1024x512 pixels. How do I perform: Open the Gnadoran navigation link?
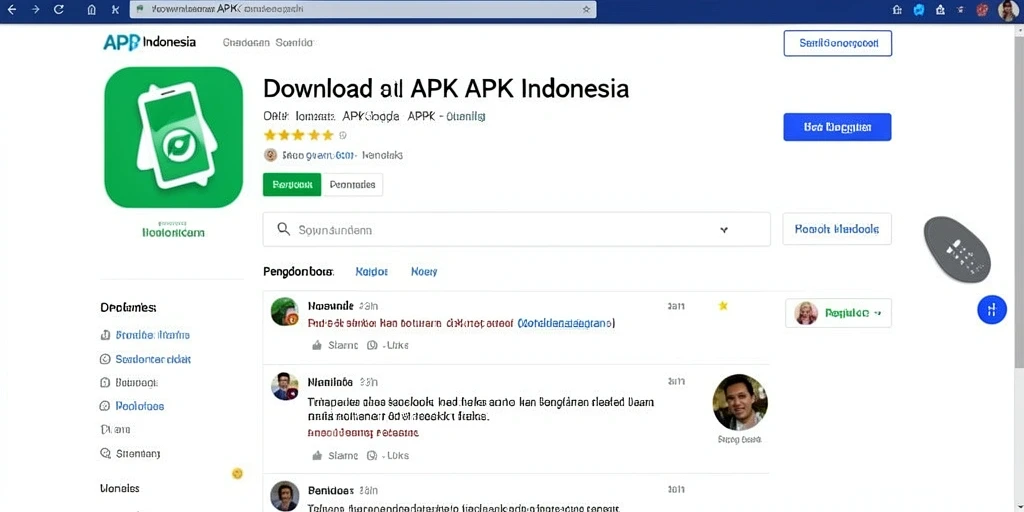point(246,42)
